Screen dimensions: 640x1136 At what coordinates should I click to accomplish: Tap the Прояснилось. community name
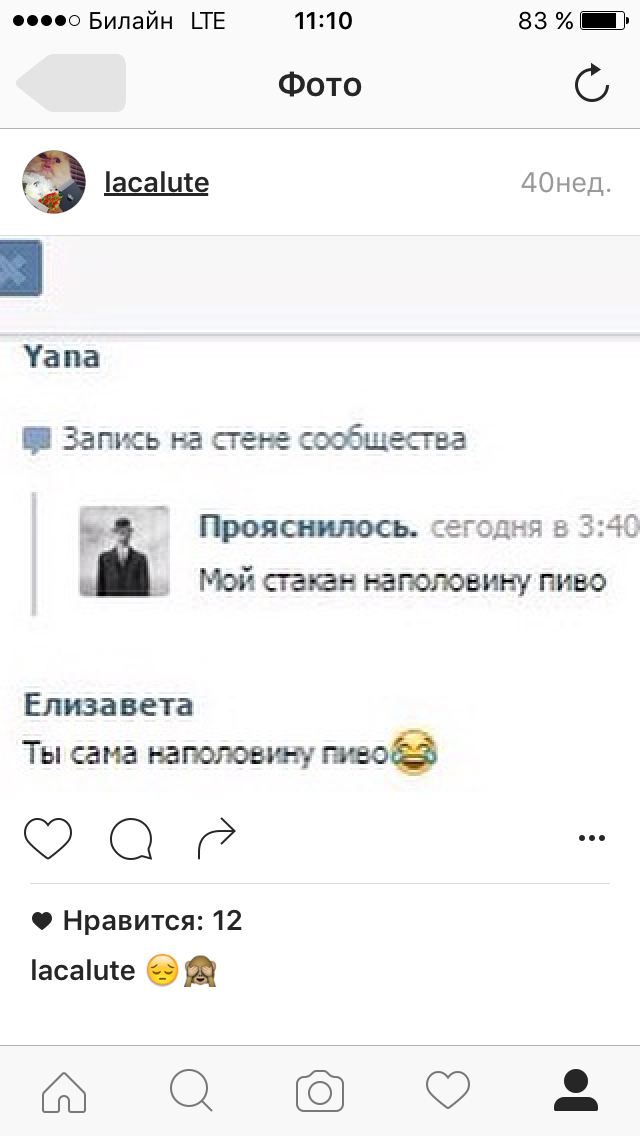coord(308,527)
